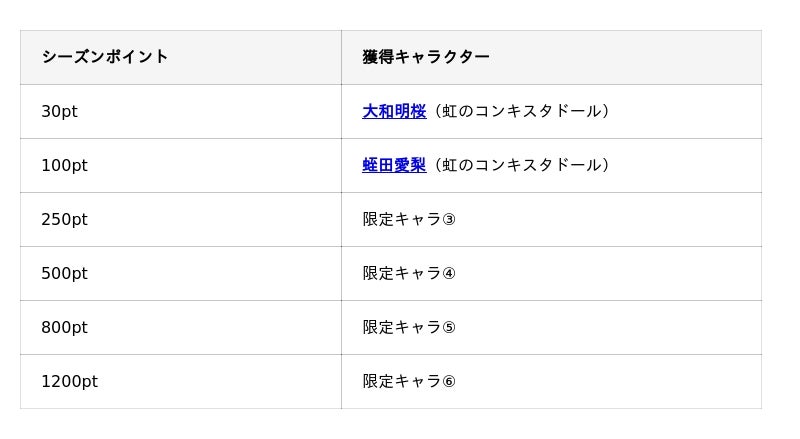
Task: Open the 大和明桜 link
Action: 394,111
